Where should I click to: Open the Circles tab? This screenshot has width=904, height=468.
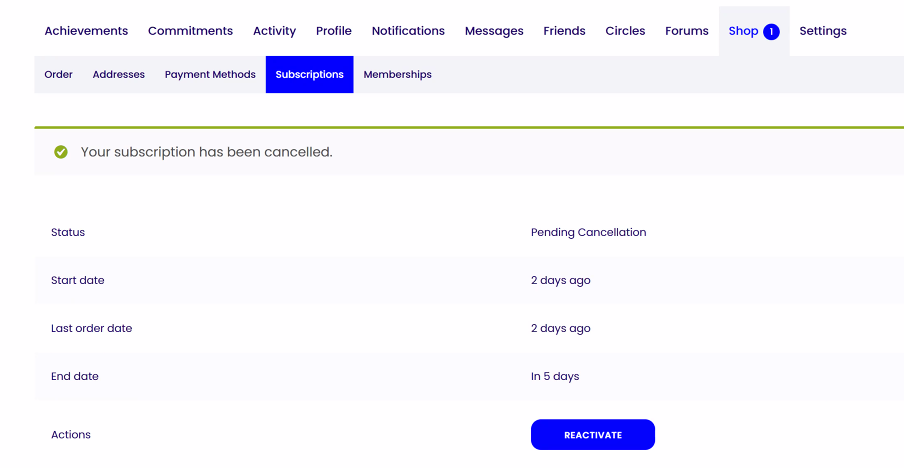625,31
